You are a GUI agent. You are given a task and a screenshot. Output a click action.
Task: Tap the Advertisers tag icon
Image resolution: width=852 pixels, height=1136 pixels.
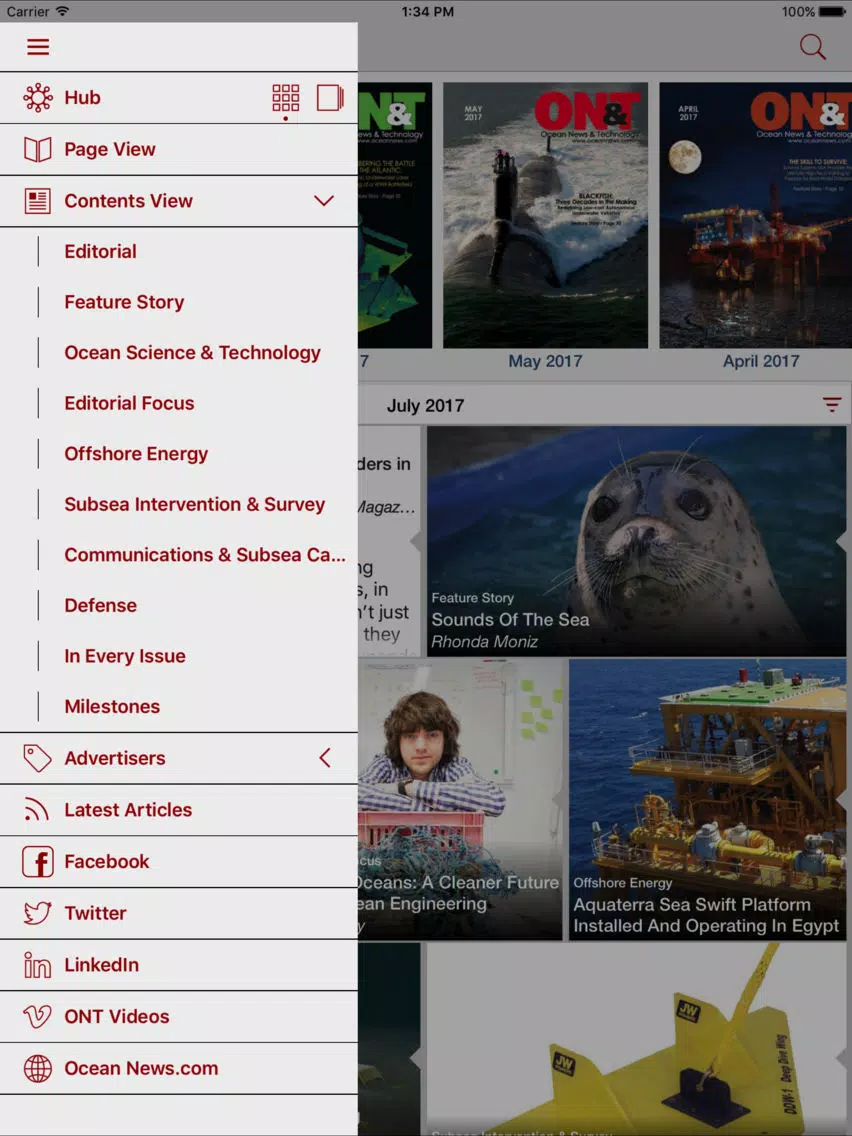click(37, 758)
